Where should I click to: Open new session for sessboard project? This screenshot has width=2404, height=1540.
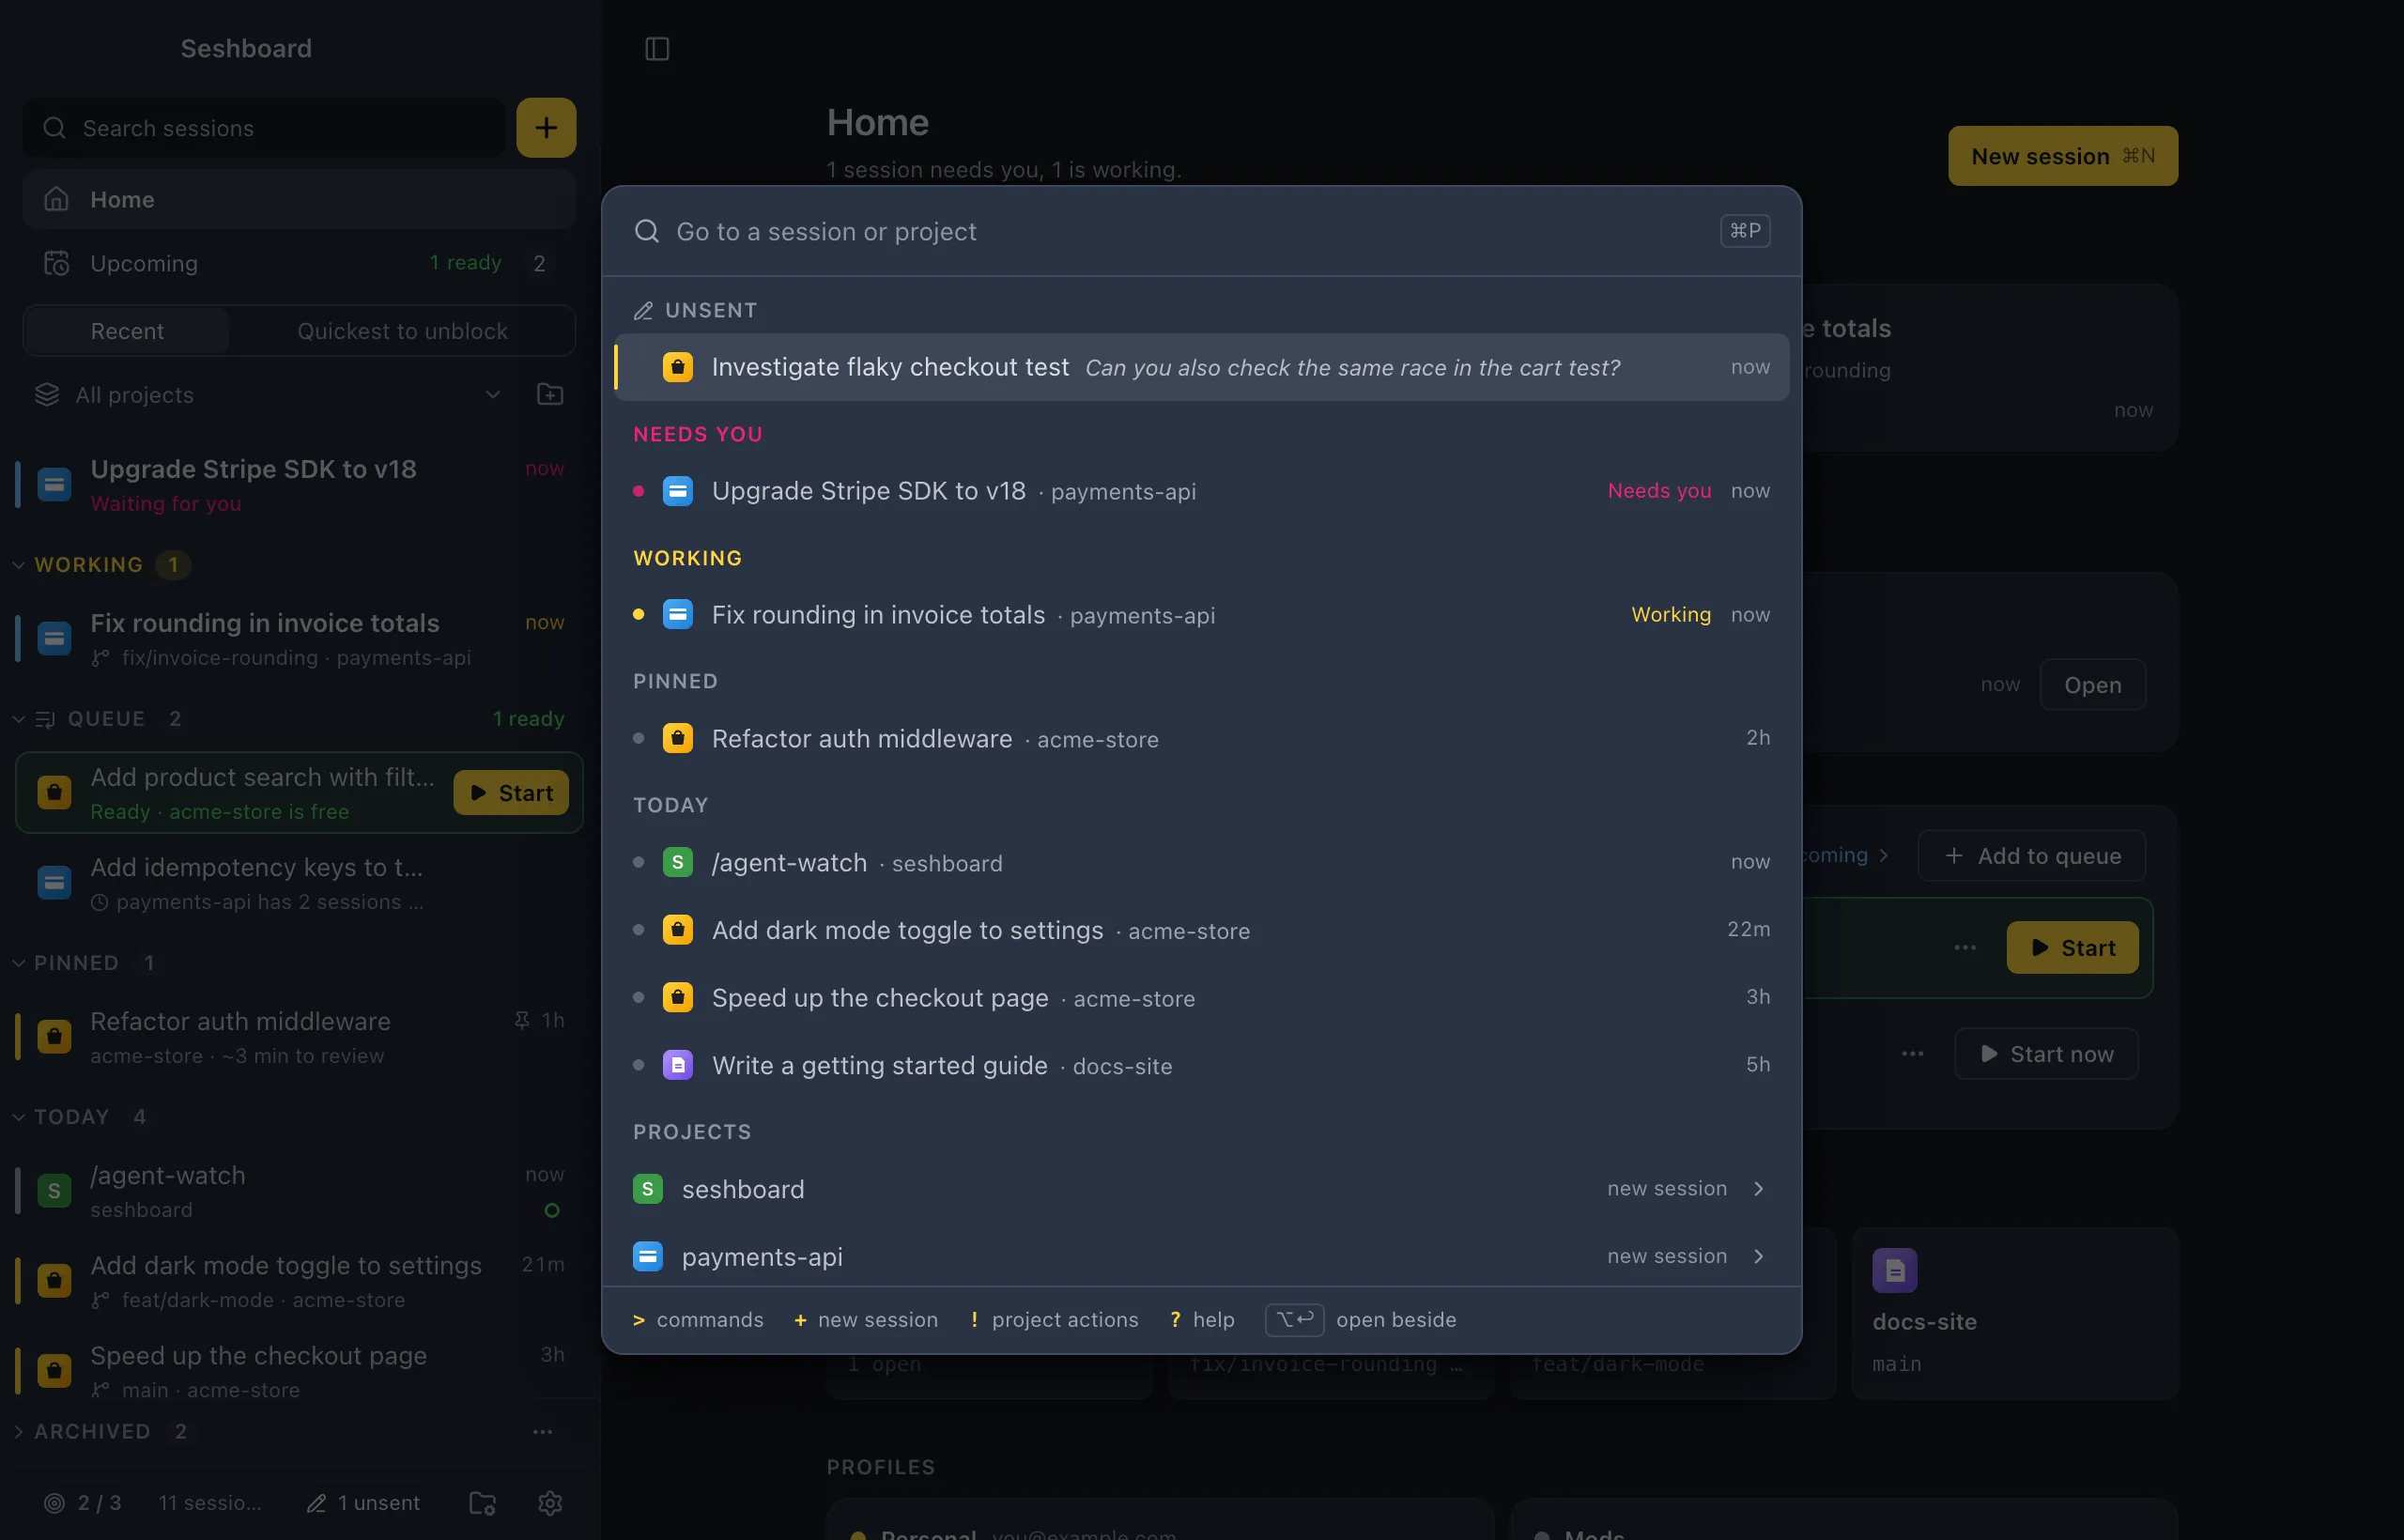click(1201, 1188)
